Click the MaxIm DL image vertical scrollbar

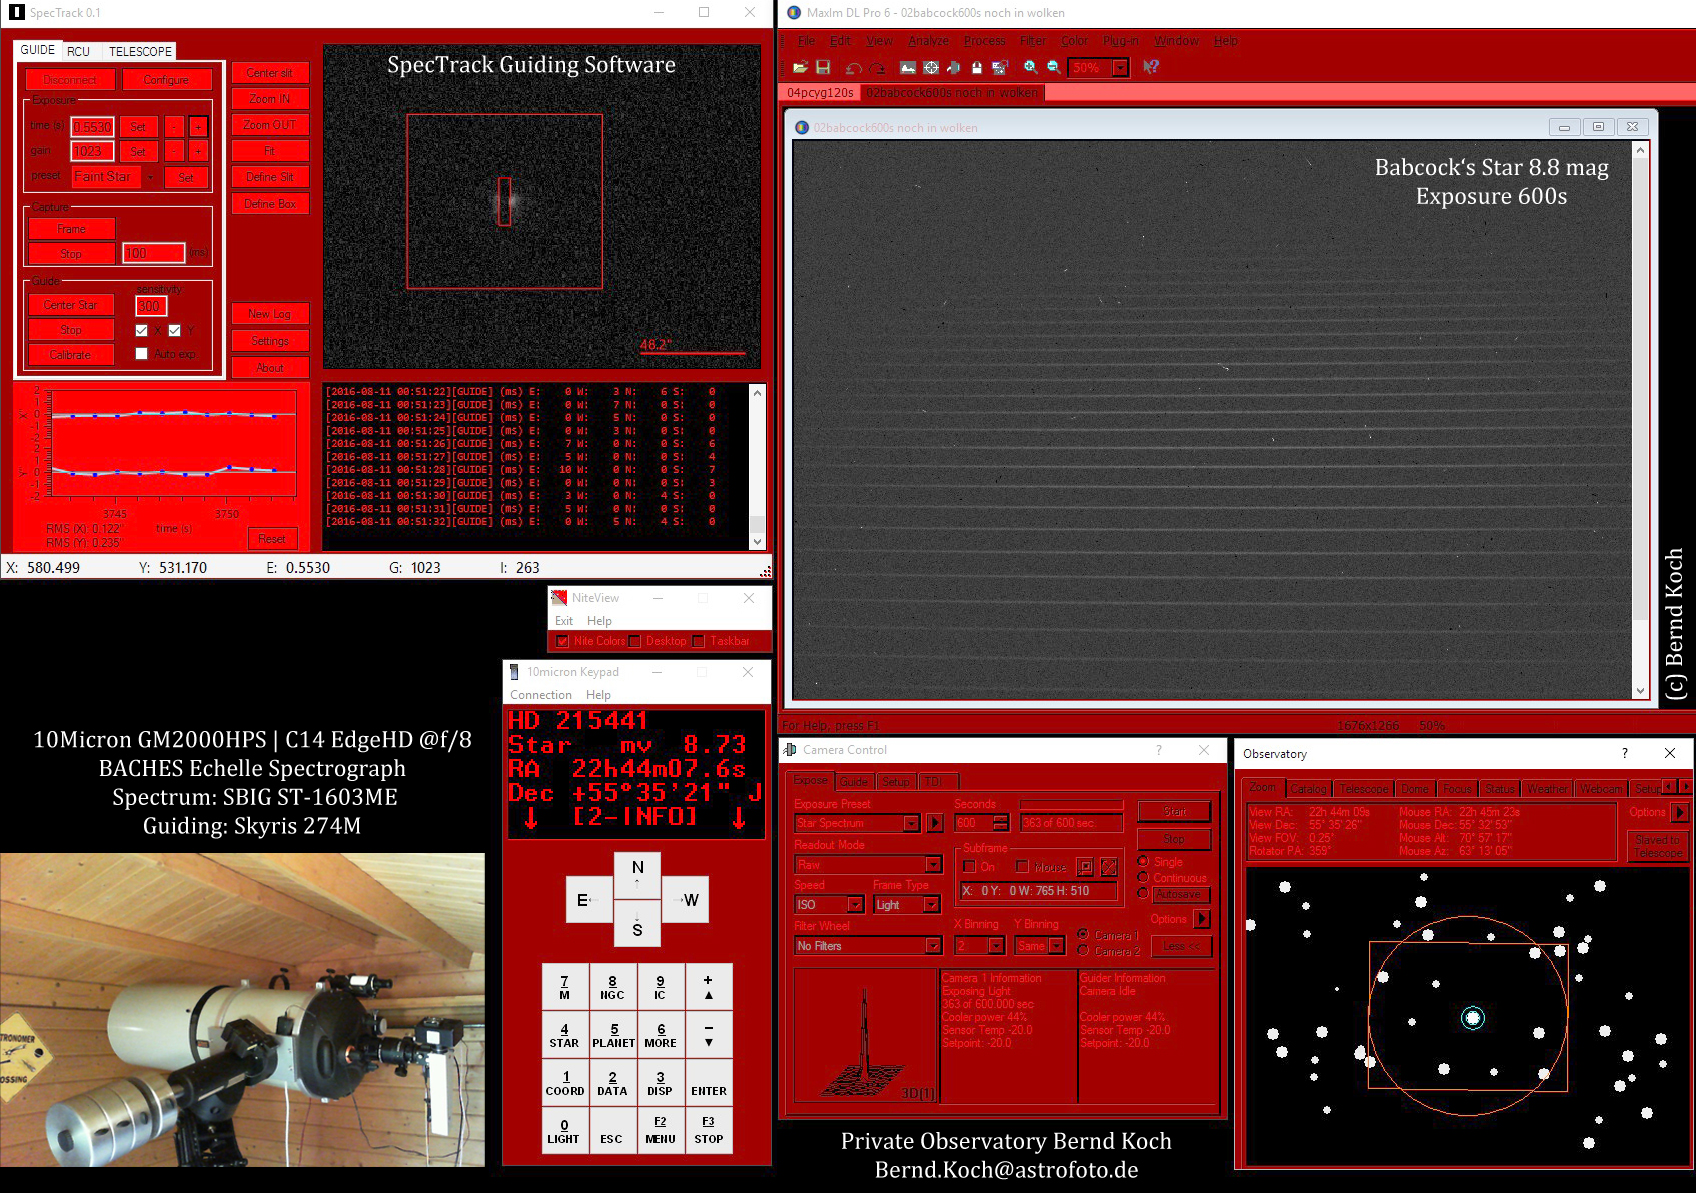tap(1640, 419)
